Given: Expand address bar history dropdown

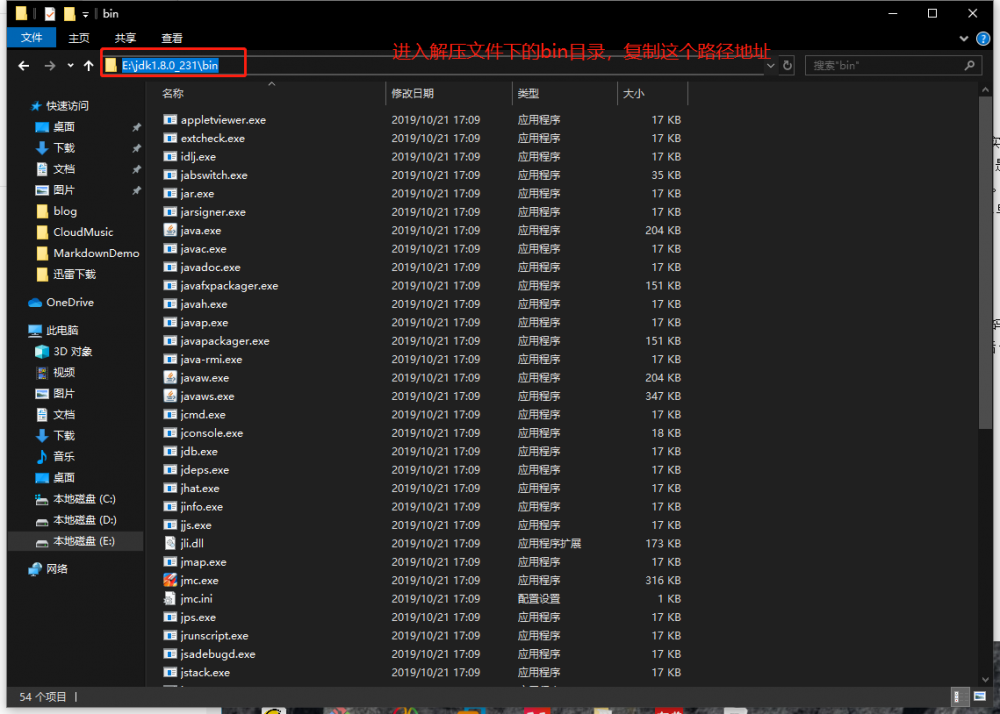Looking at the screenshot, I should (771, 65).
